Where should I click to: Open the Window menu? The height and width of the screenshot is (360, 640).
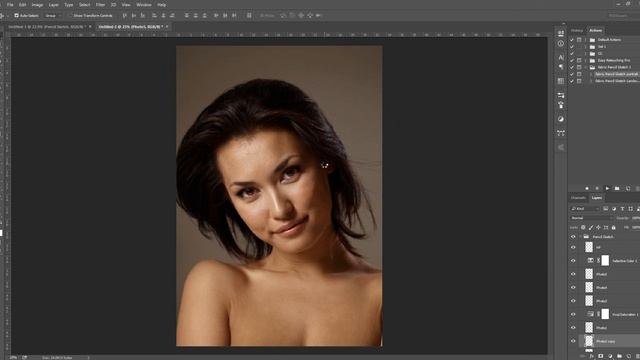pos(144,5)
